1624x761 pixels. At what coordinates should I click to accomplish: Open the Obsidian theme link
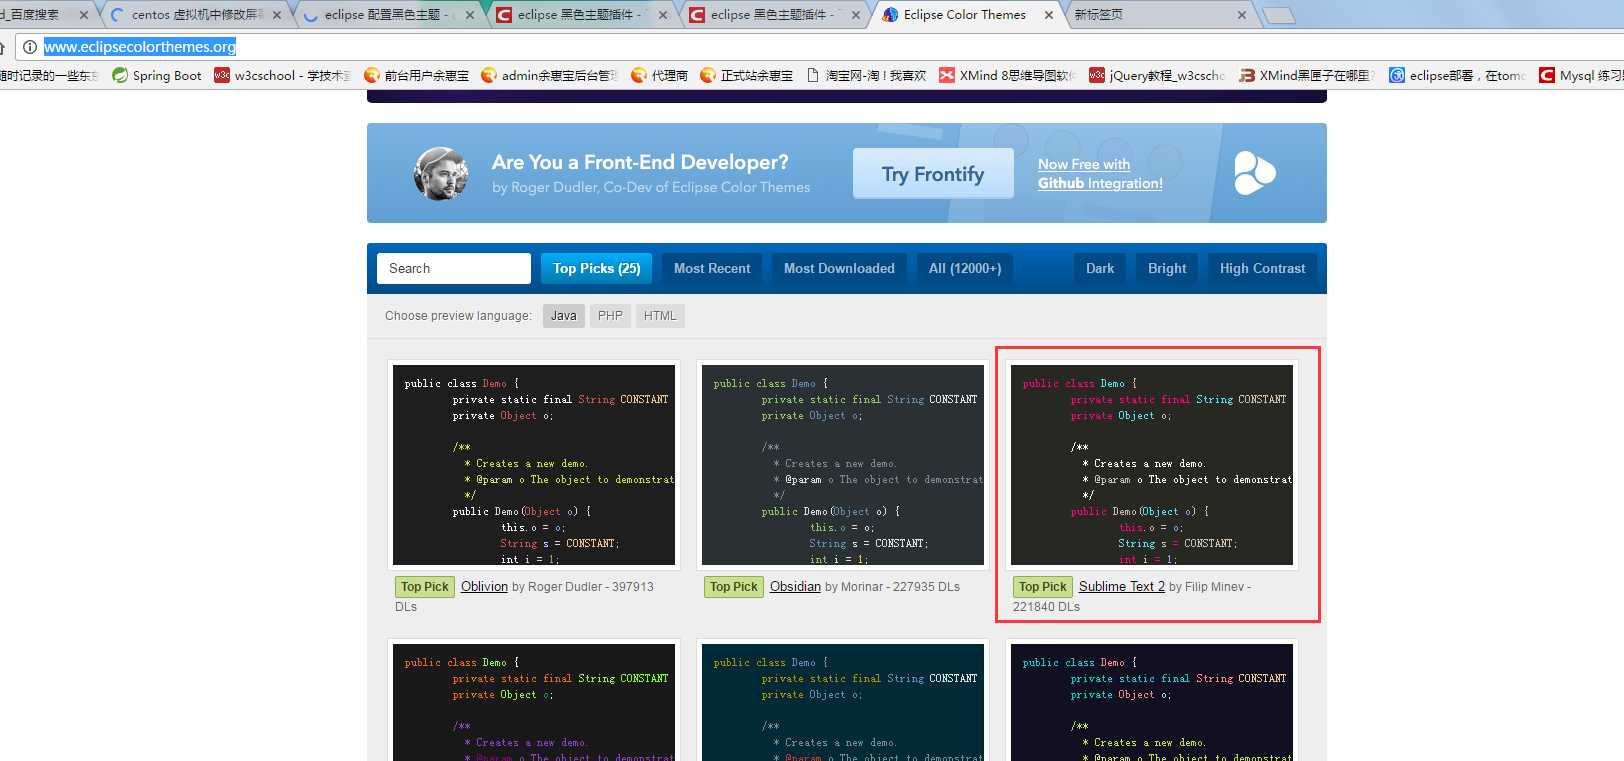(795, 587)
